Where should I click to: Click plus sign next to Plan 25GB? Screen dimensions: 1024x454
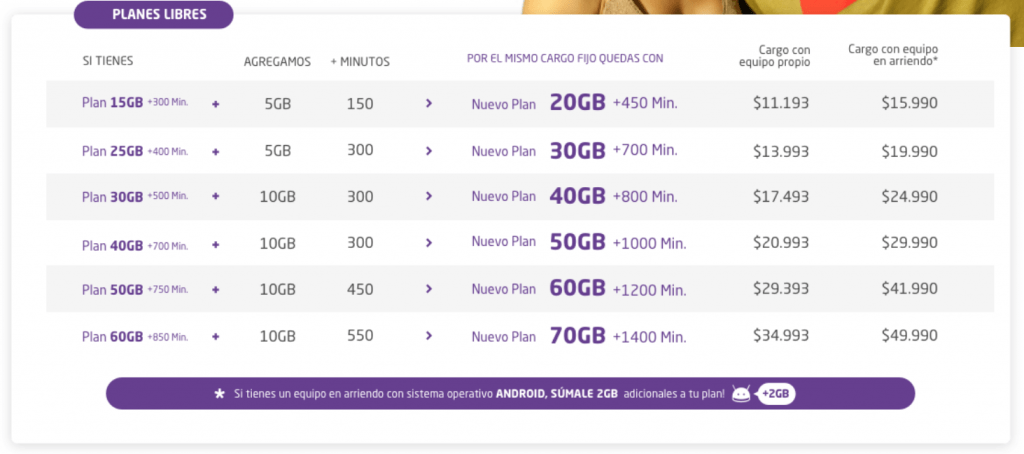[x=216, y=152]
